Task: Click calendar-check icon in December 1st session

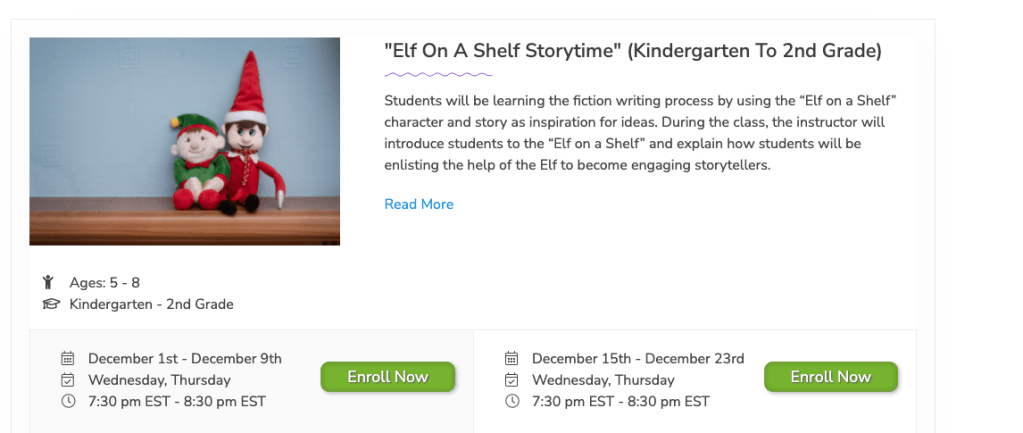Action: [68, 380]
